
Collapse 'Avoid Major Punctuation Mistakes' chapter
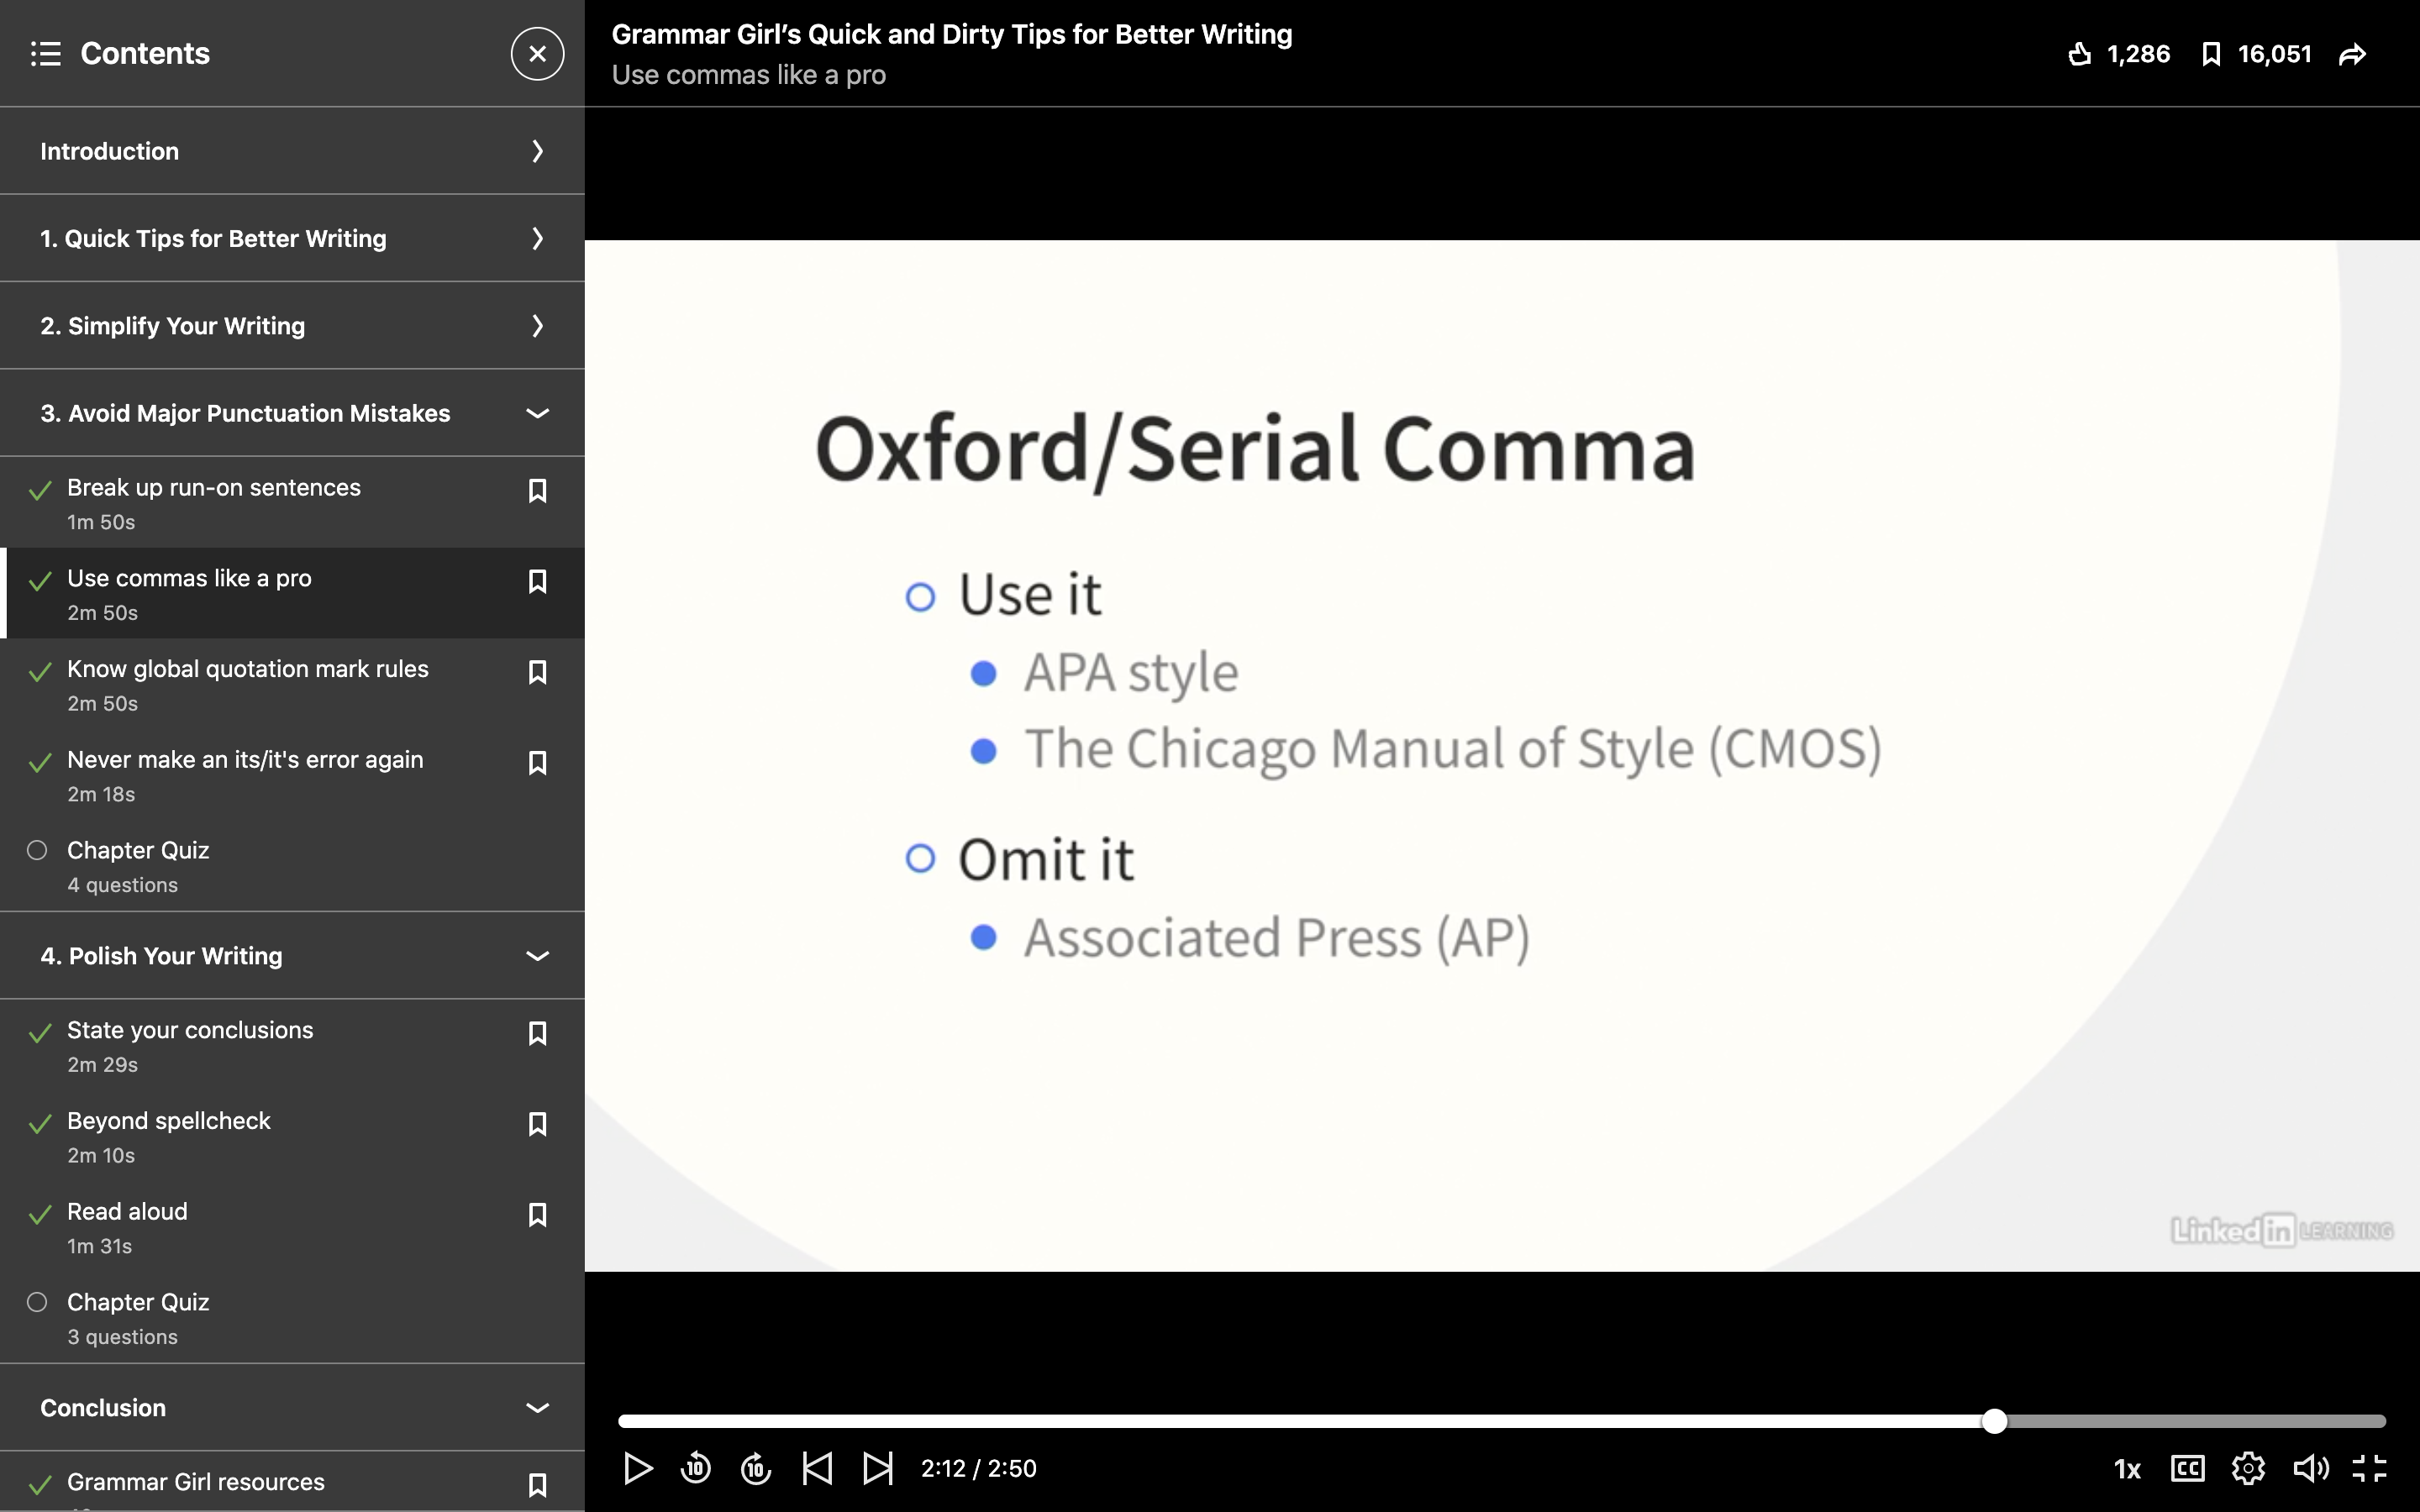(x=537, y=413)
